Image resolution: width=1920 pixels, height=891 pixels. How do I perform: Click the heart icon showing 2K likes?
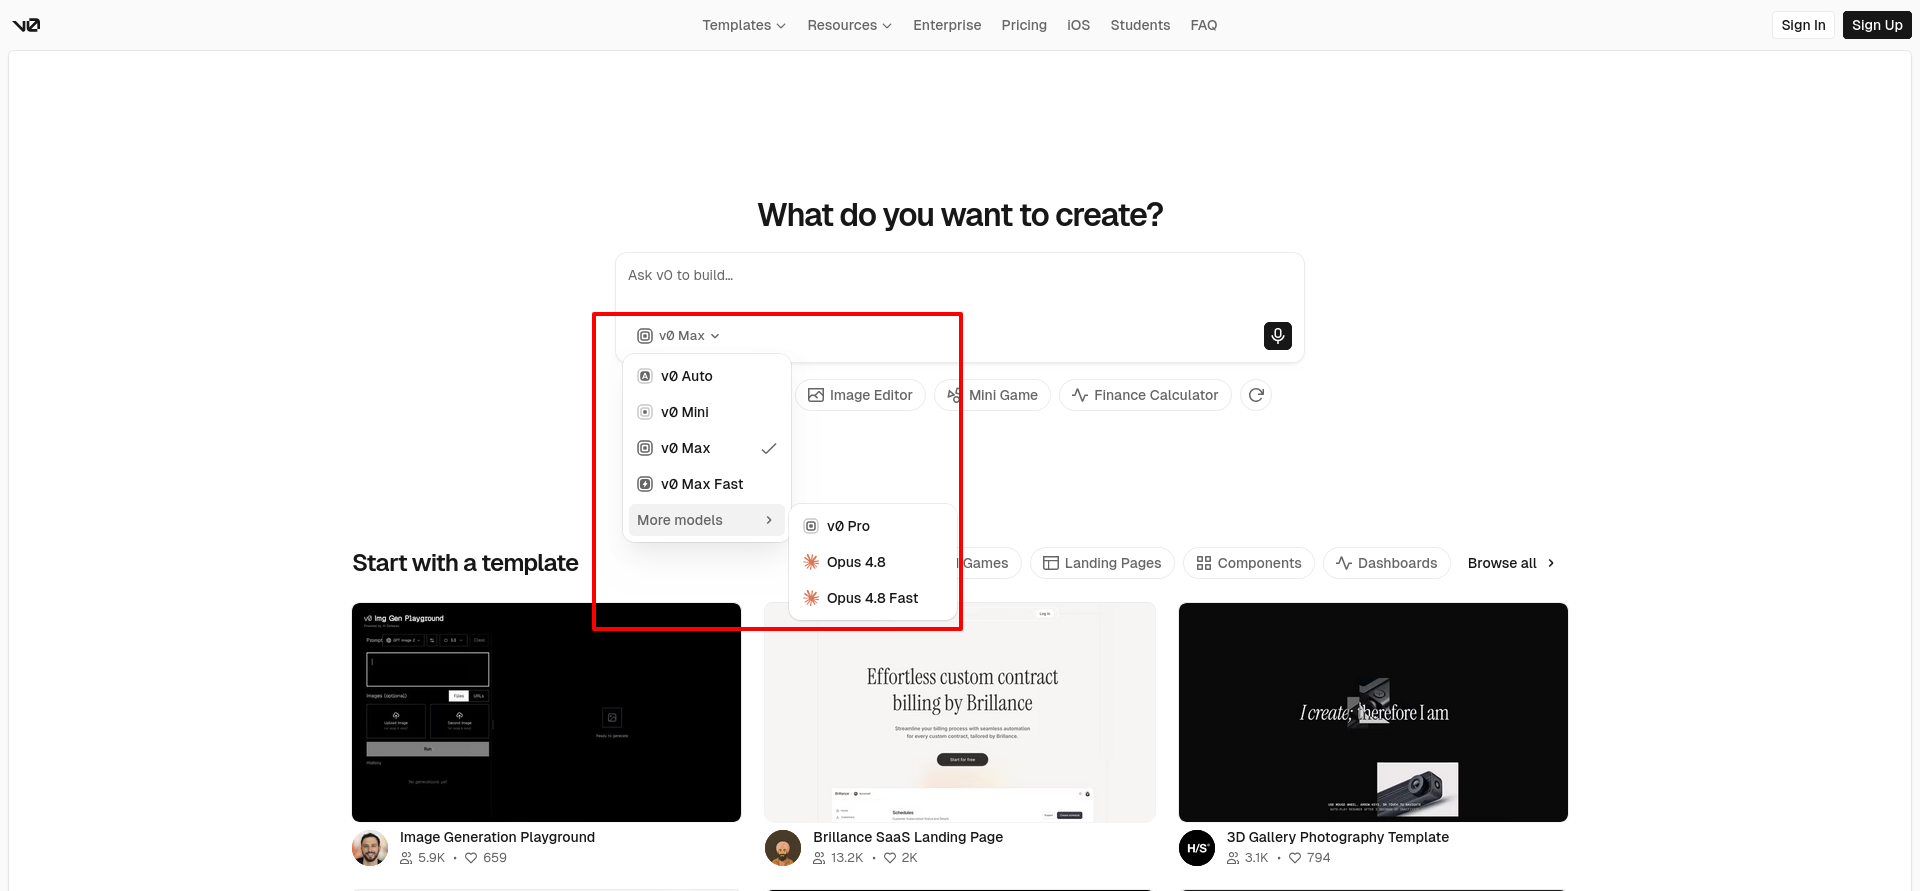(x=889, y=858)
